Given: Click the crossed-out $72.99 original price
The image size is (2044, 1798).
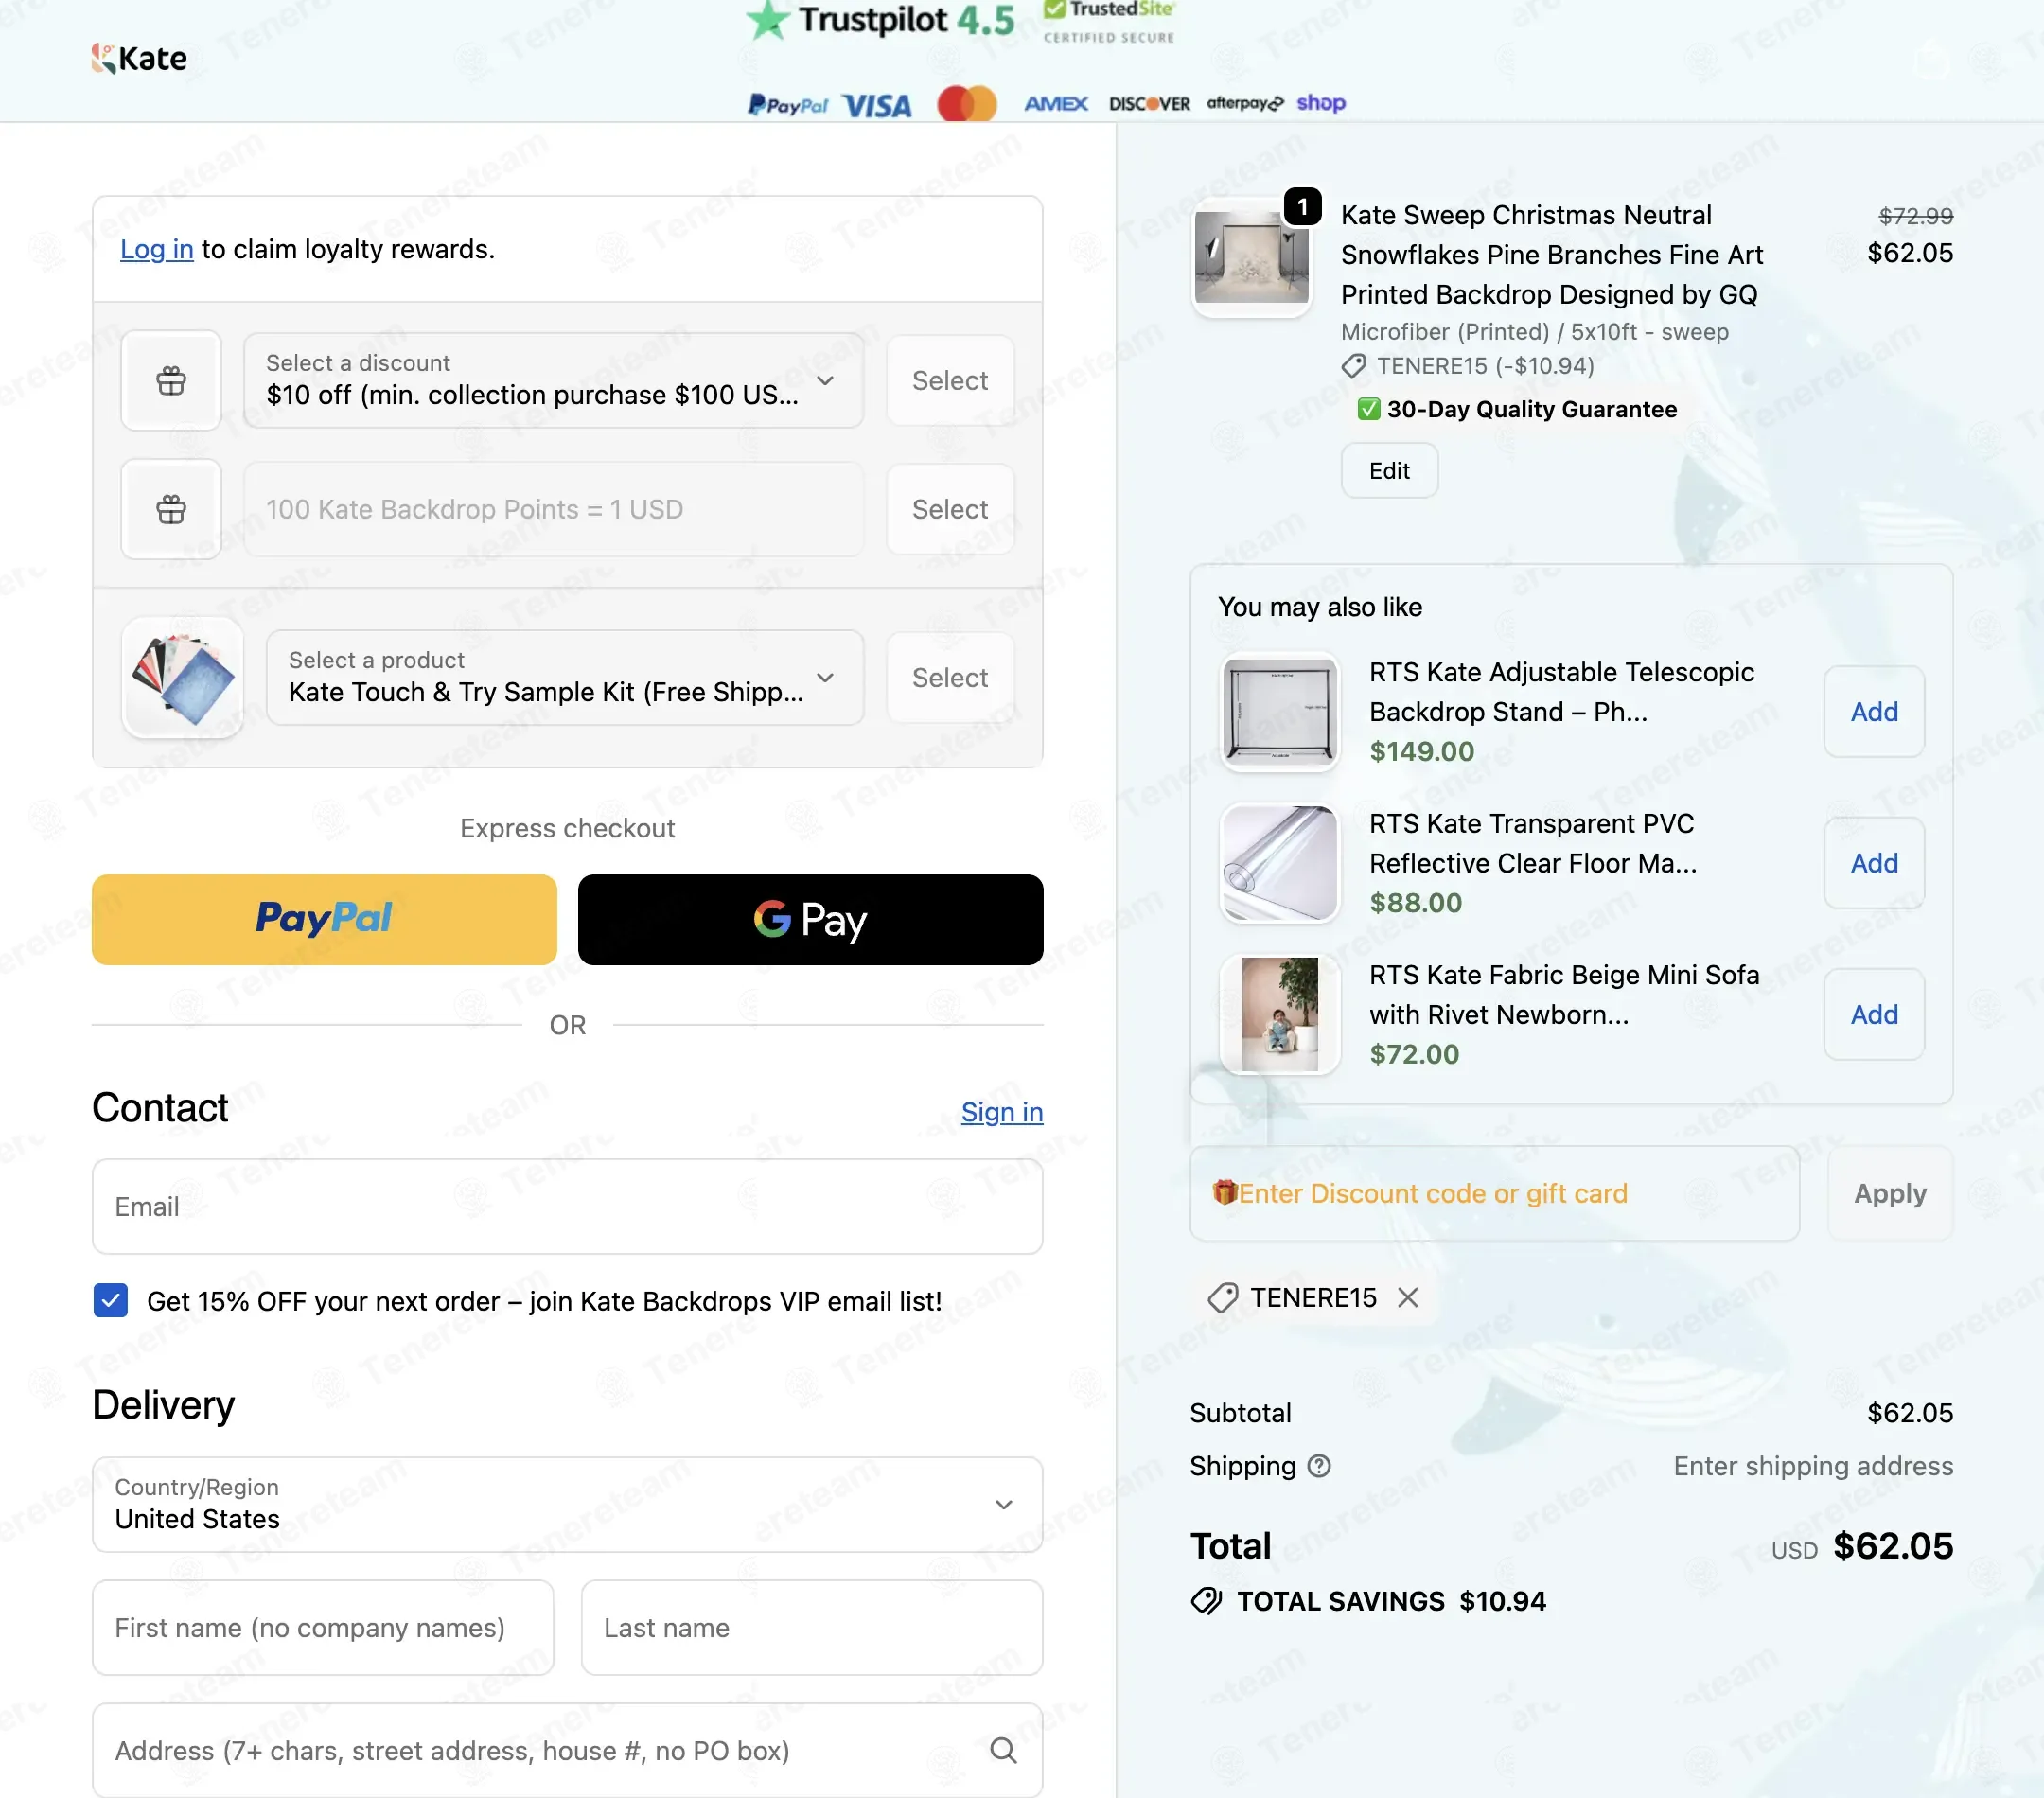Looking at the screenshot, I should coord(1915,215).
